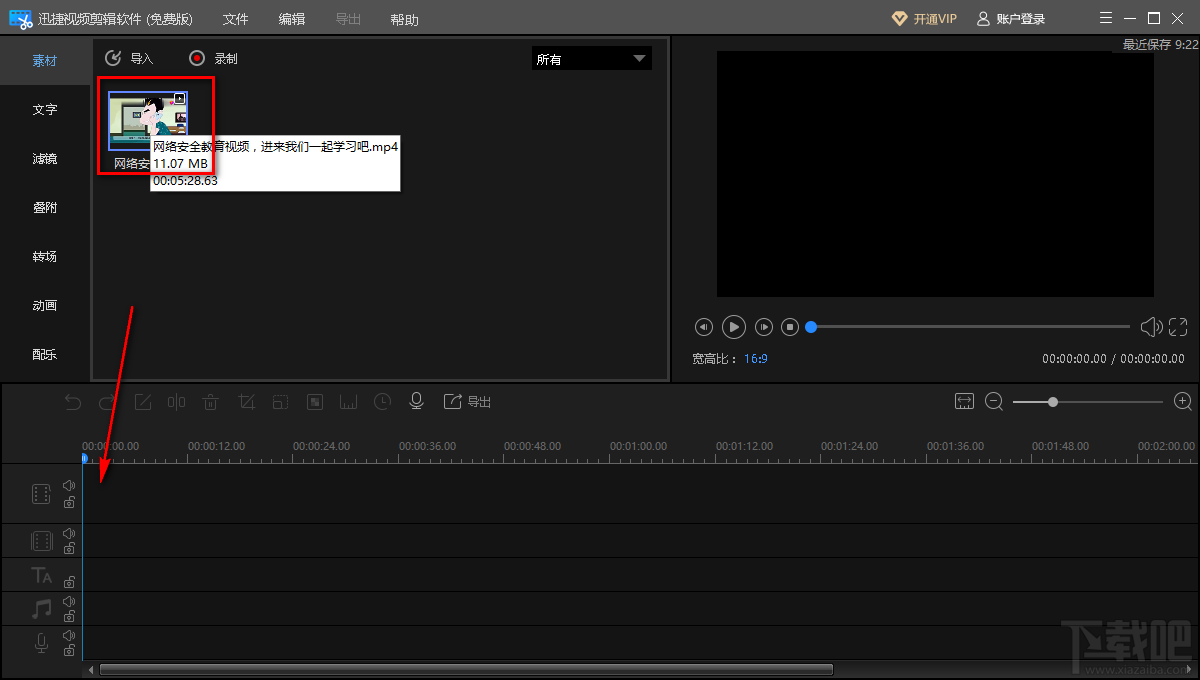The width and height of the screenshot is (1200, 680).
Task: Click the undo arrow in timeline toolbar
Action: [73, 402]
